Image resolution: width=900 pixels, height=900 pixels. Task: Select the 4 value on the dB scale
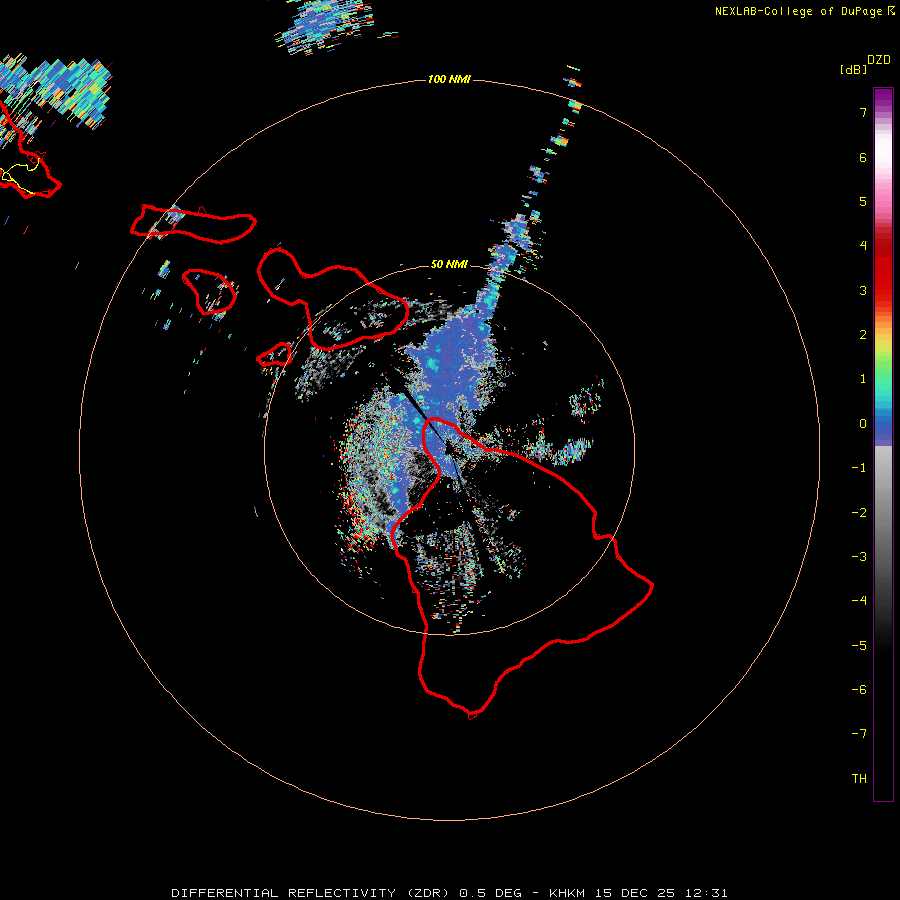(x=863, y=246)
